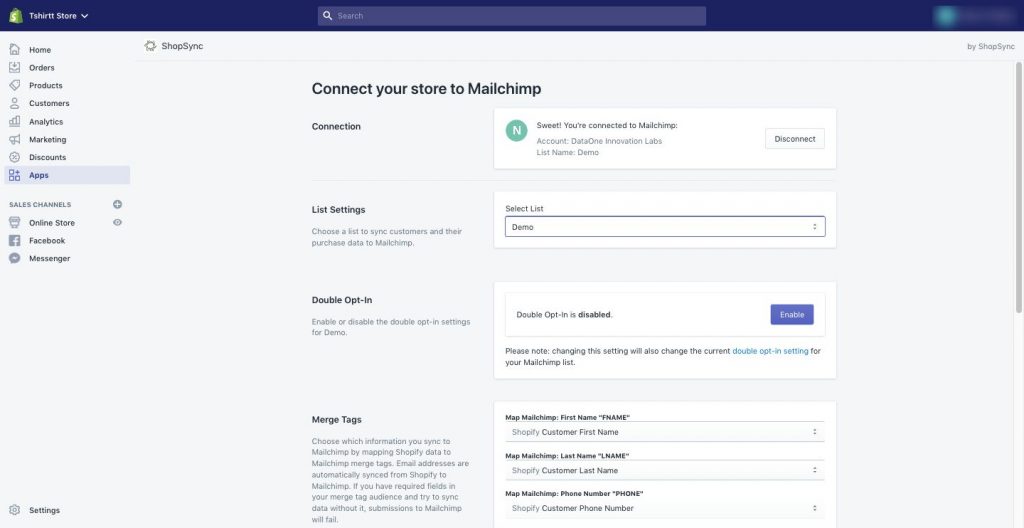The height and width of the screenshot is (528, 1024).
Task: Disconnect the Mailchimp account
Action: point(795,139)
